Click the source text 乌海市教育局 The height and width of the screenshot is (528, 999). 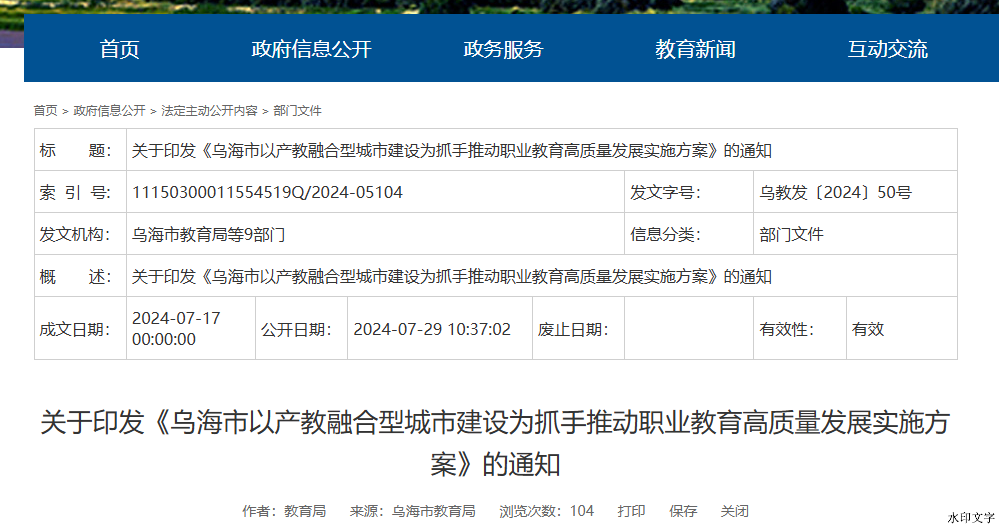point(433,511)
